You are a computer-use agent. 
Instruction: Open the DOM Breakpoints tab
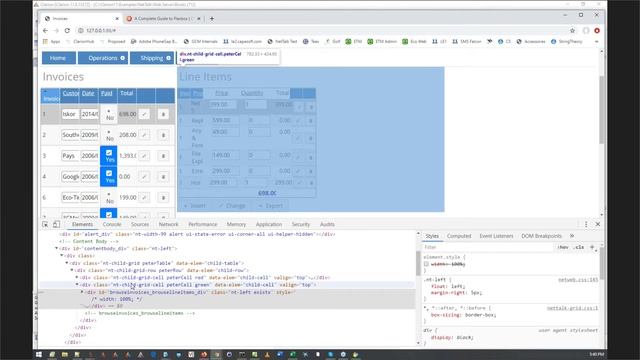(x=542, y=236)
